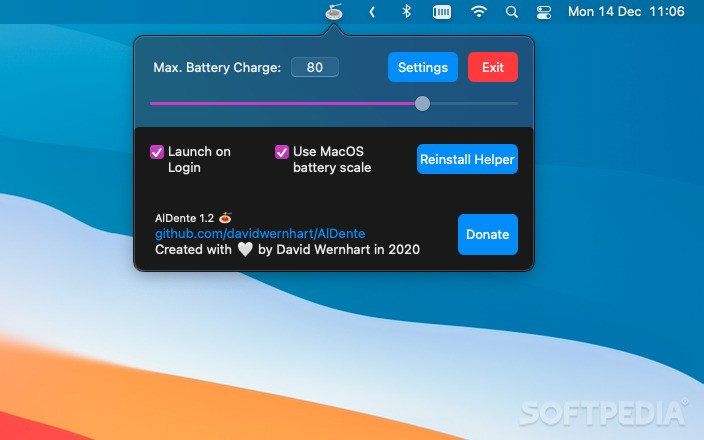Screen dimensions: 704x440
Task: Click the AlDente 1.2 version text
Action: click(x=184, y=218)
